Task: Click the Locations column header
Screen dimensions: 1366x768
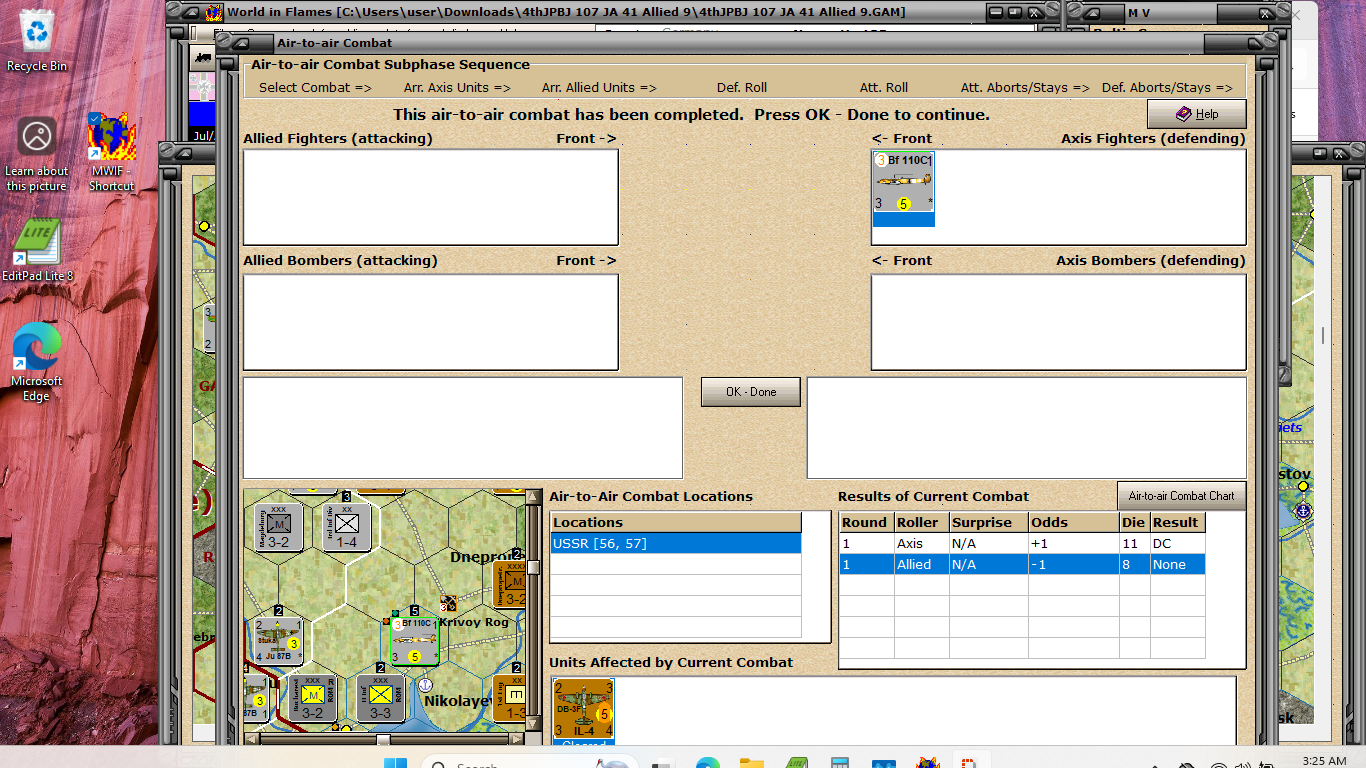Action: 676,522
